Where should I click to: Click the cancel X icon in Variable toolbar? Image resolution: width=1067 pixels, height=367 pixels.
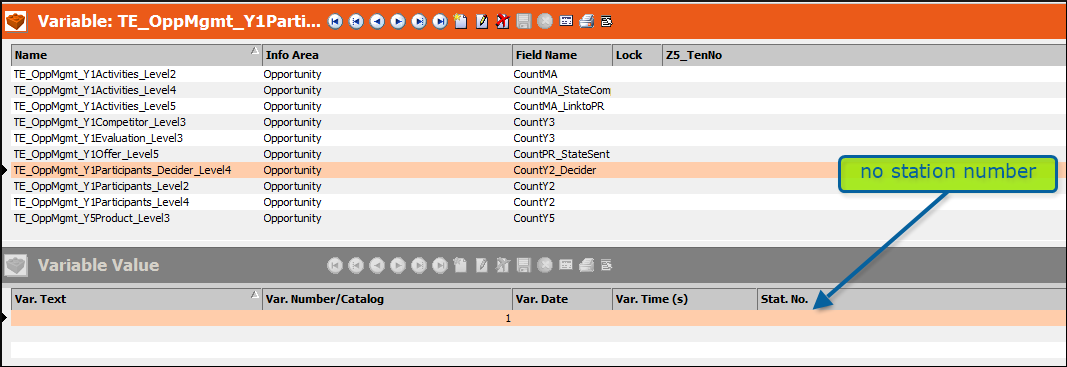(544, 22)
